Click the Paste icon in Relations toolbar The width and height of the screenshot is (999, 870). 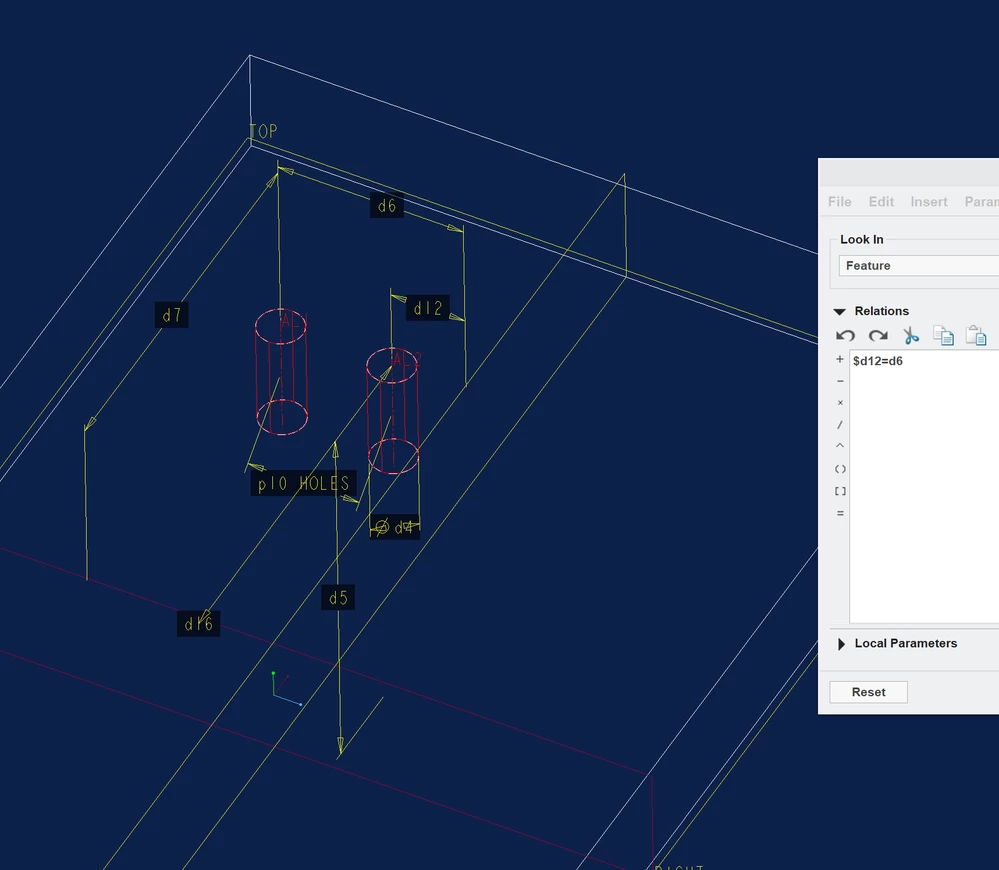[976, 336]
